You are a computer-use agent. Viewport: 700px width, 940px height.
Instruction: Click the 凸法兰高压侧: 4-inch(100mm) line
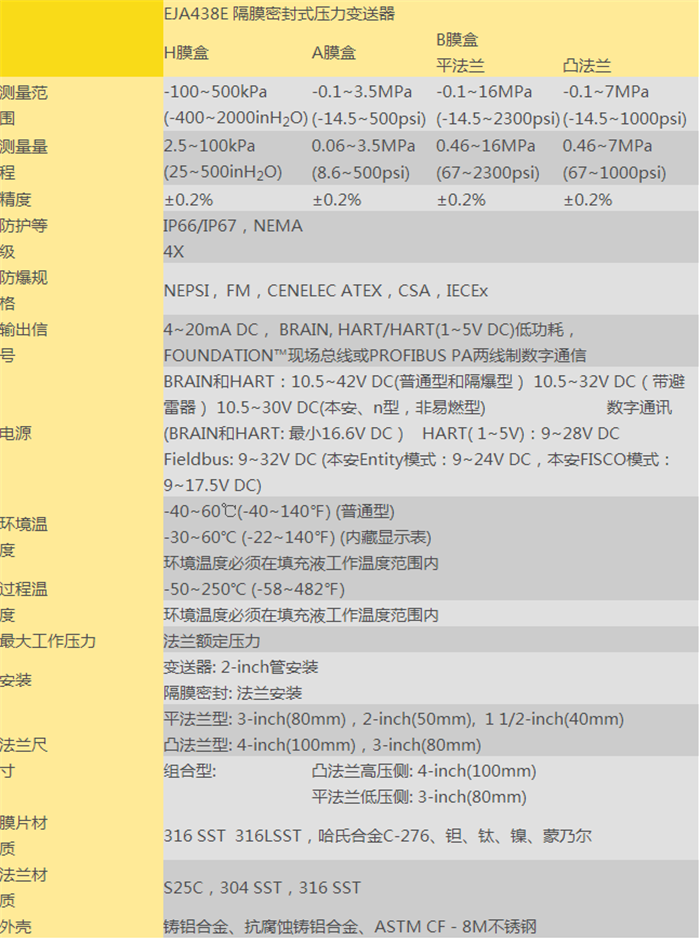[424, 771]
